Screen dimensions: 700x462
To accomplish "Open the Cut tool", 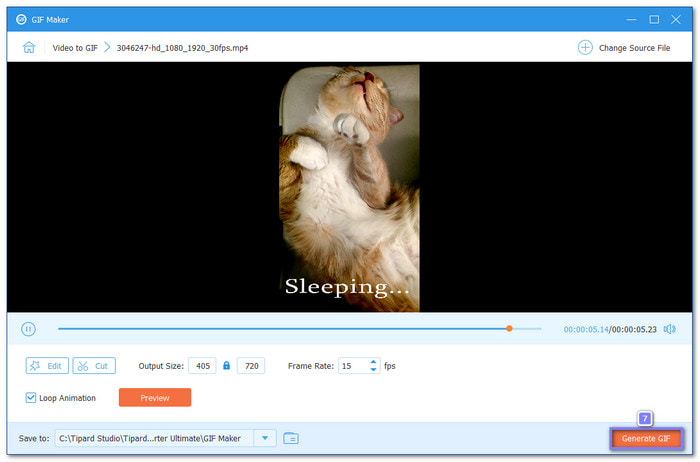I will pos(94,366).
